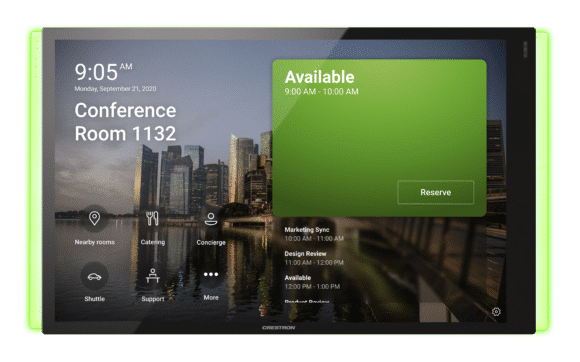Viewport: 580px width, 362px height.
Task: Tap the Conference Room 1132 title
Action: 125,122
